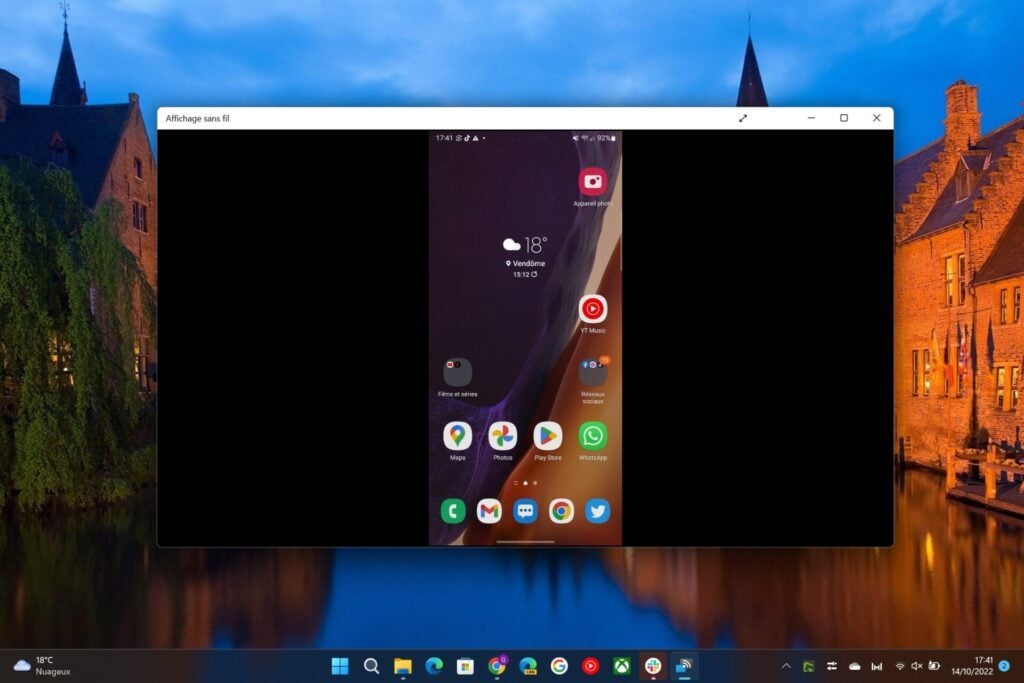1024x683 pixels.
Task: Tap the weather widget showing 18°
Action: tap(525, 246)
